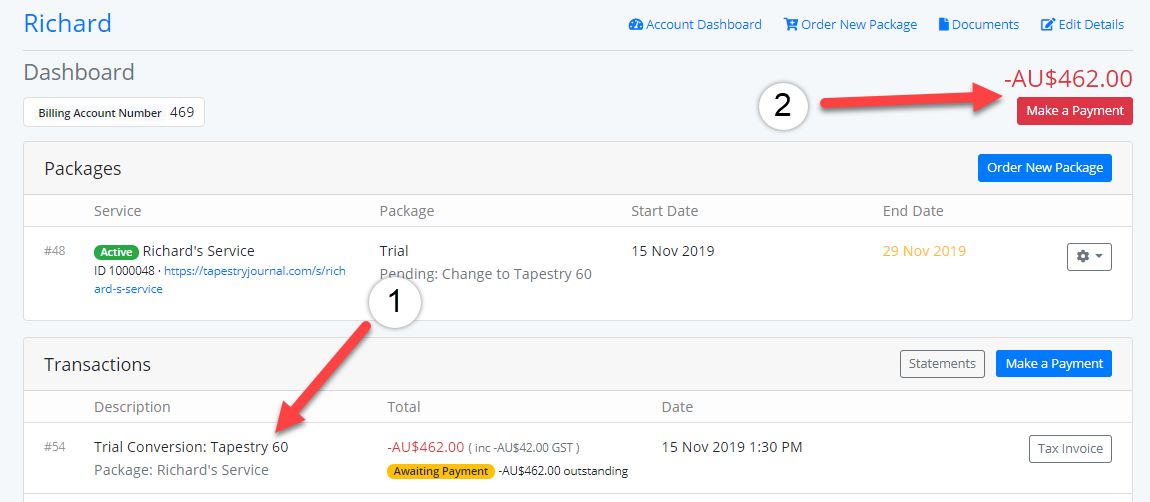Viewport: 1150px width, 502px height.
Task: Click the Richard account name heading
Action: coord(68,23)
